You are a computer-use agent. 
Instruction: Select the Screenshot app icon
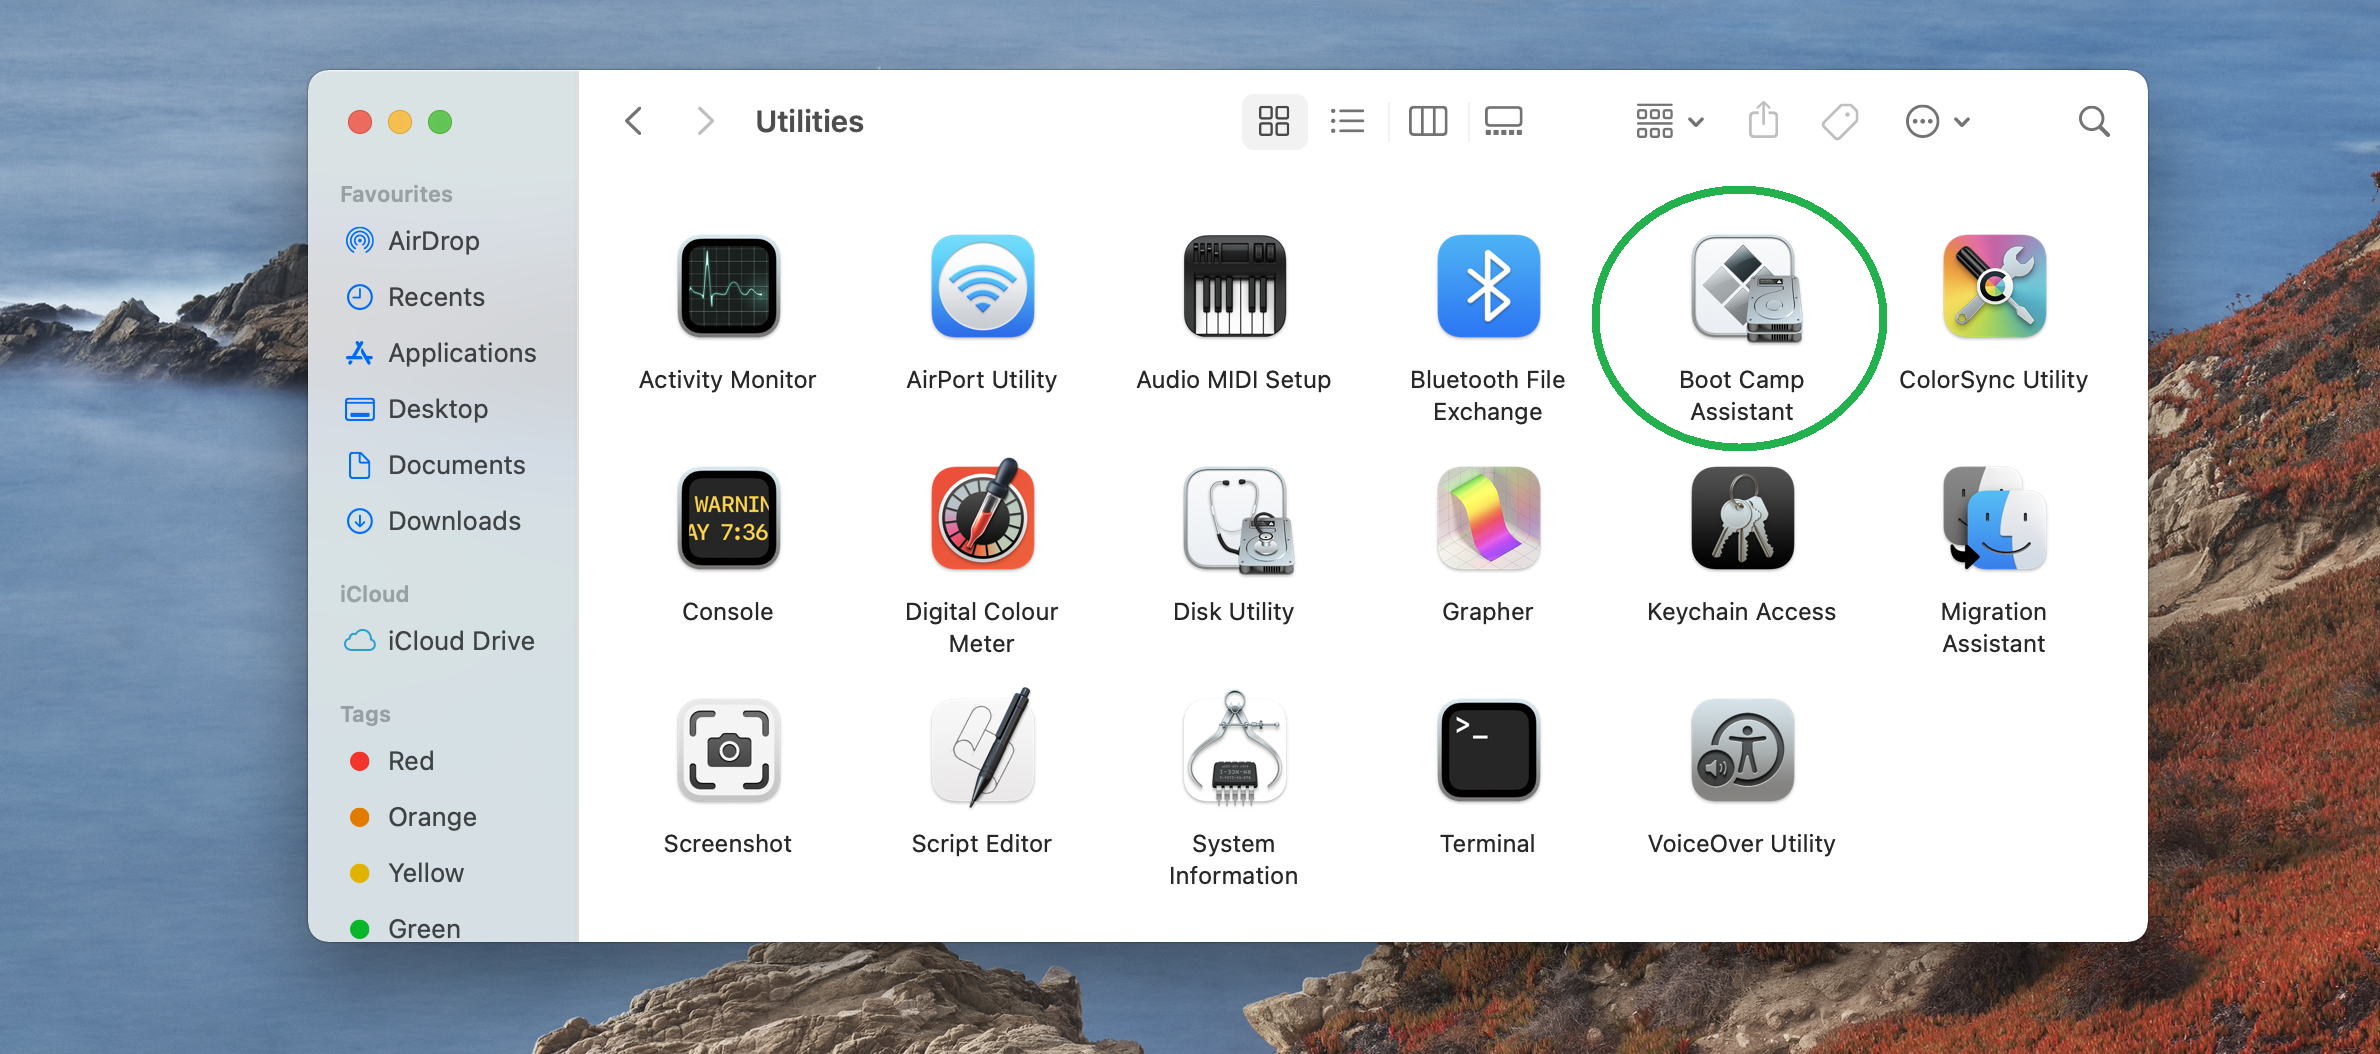(728, 751)
